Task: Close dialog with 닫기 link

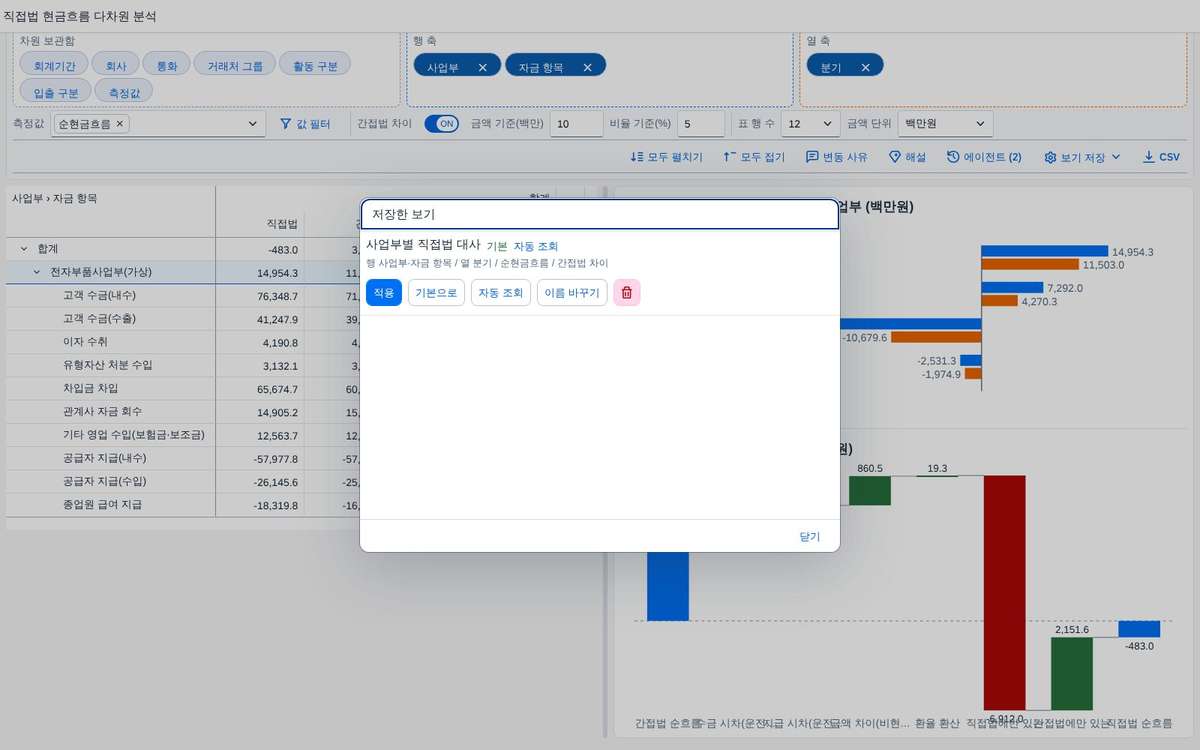Action: coord(809,536)
